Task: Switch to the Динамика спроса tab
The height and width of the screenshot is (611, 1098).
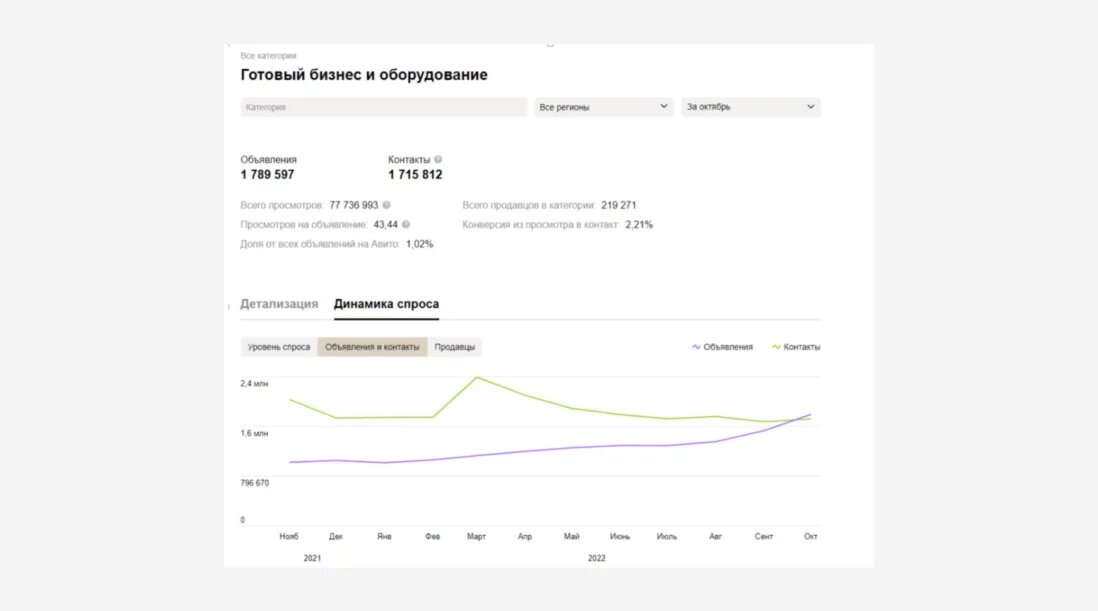Action: click(386, 304)
